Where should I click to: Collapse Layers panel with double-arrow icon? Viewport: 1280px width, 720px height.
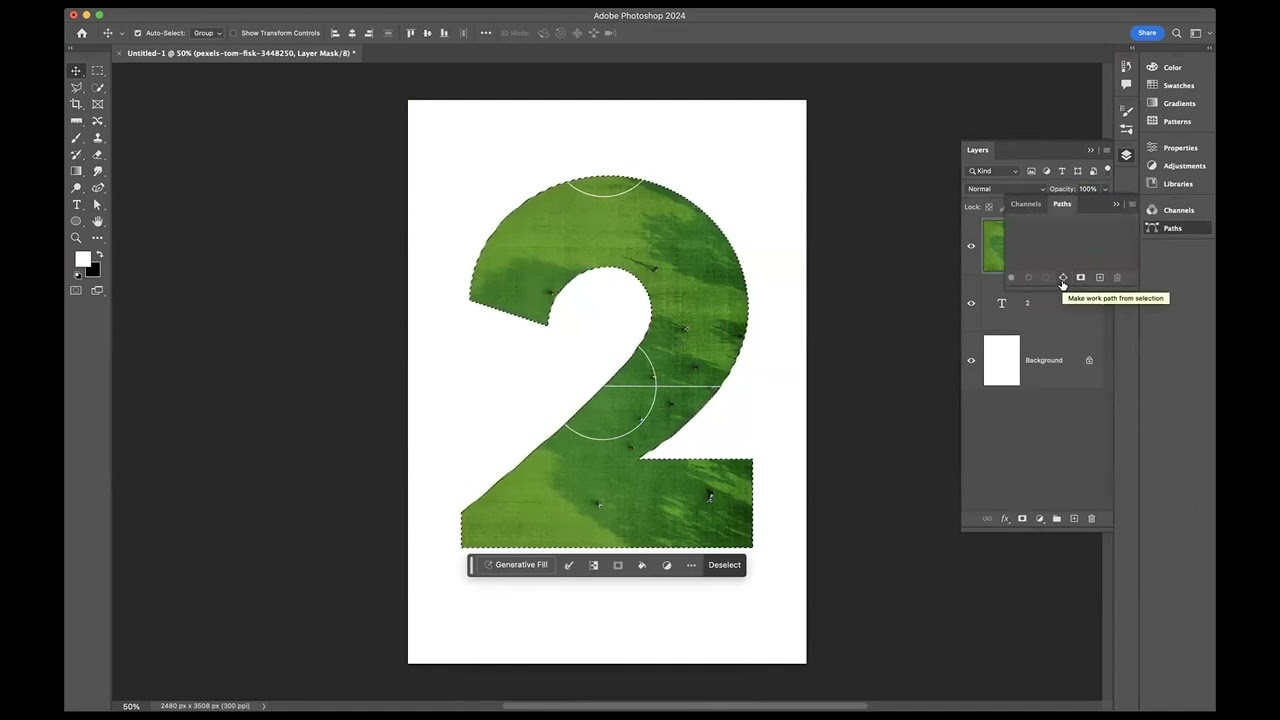(x=1091, y=150)
